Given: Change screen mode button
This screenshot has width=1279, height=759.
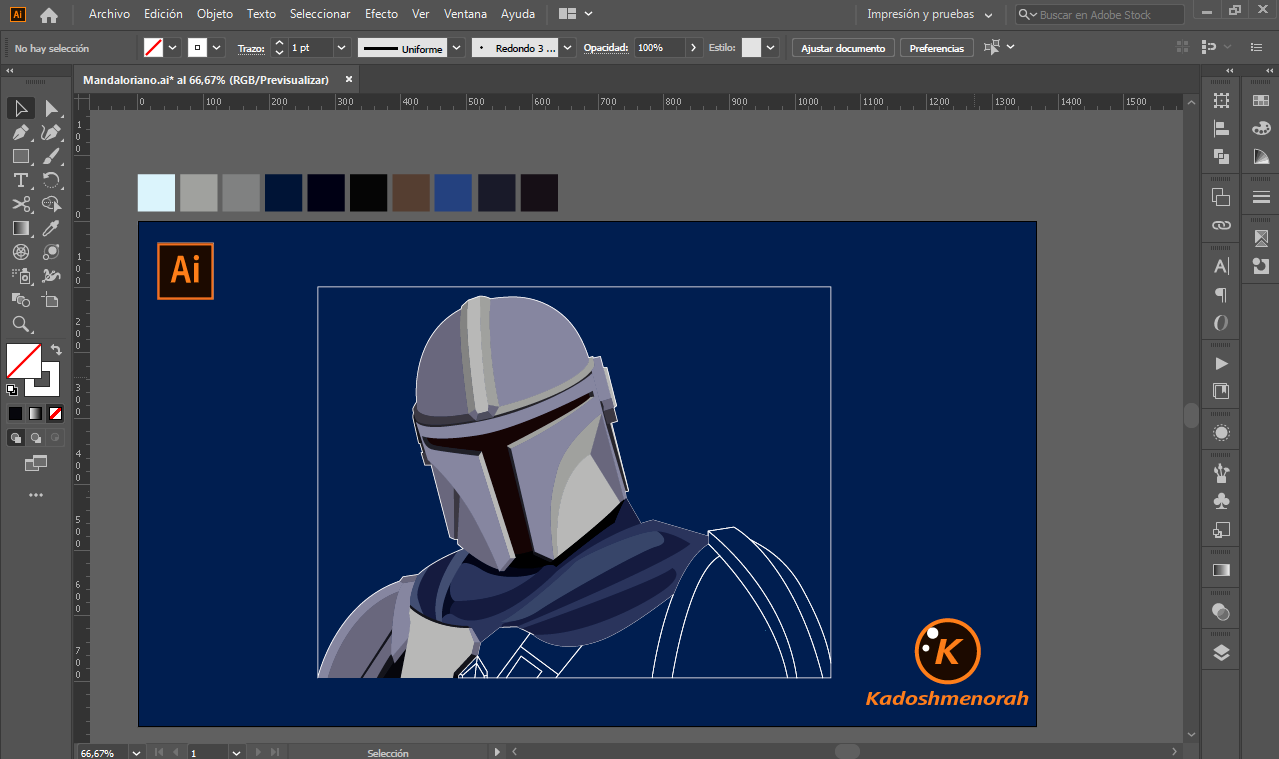Looking at the screenshot, I should tap(36, 463).
